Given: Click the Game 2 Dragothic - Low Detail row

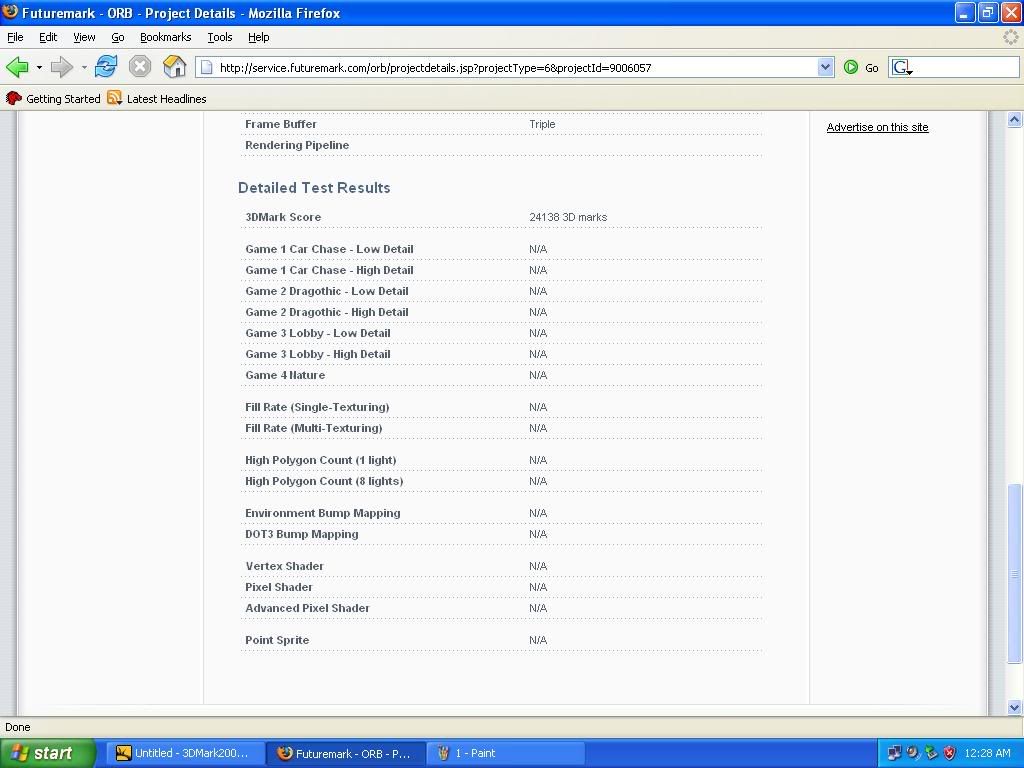Looking at the screenshot, I should click(x=501, y=291).
